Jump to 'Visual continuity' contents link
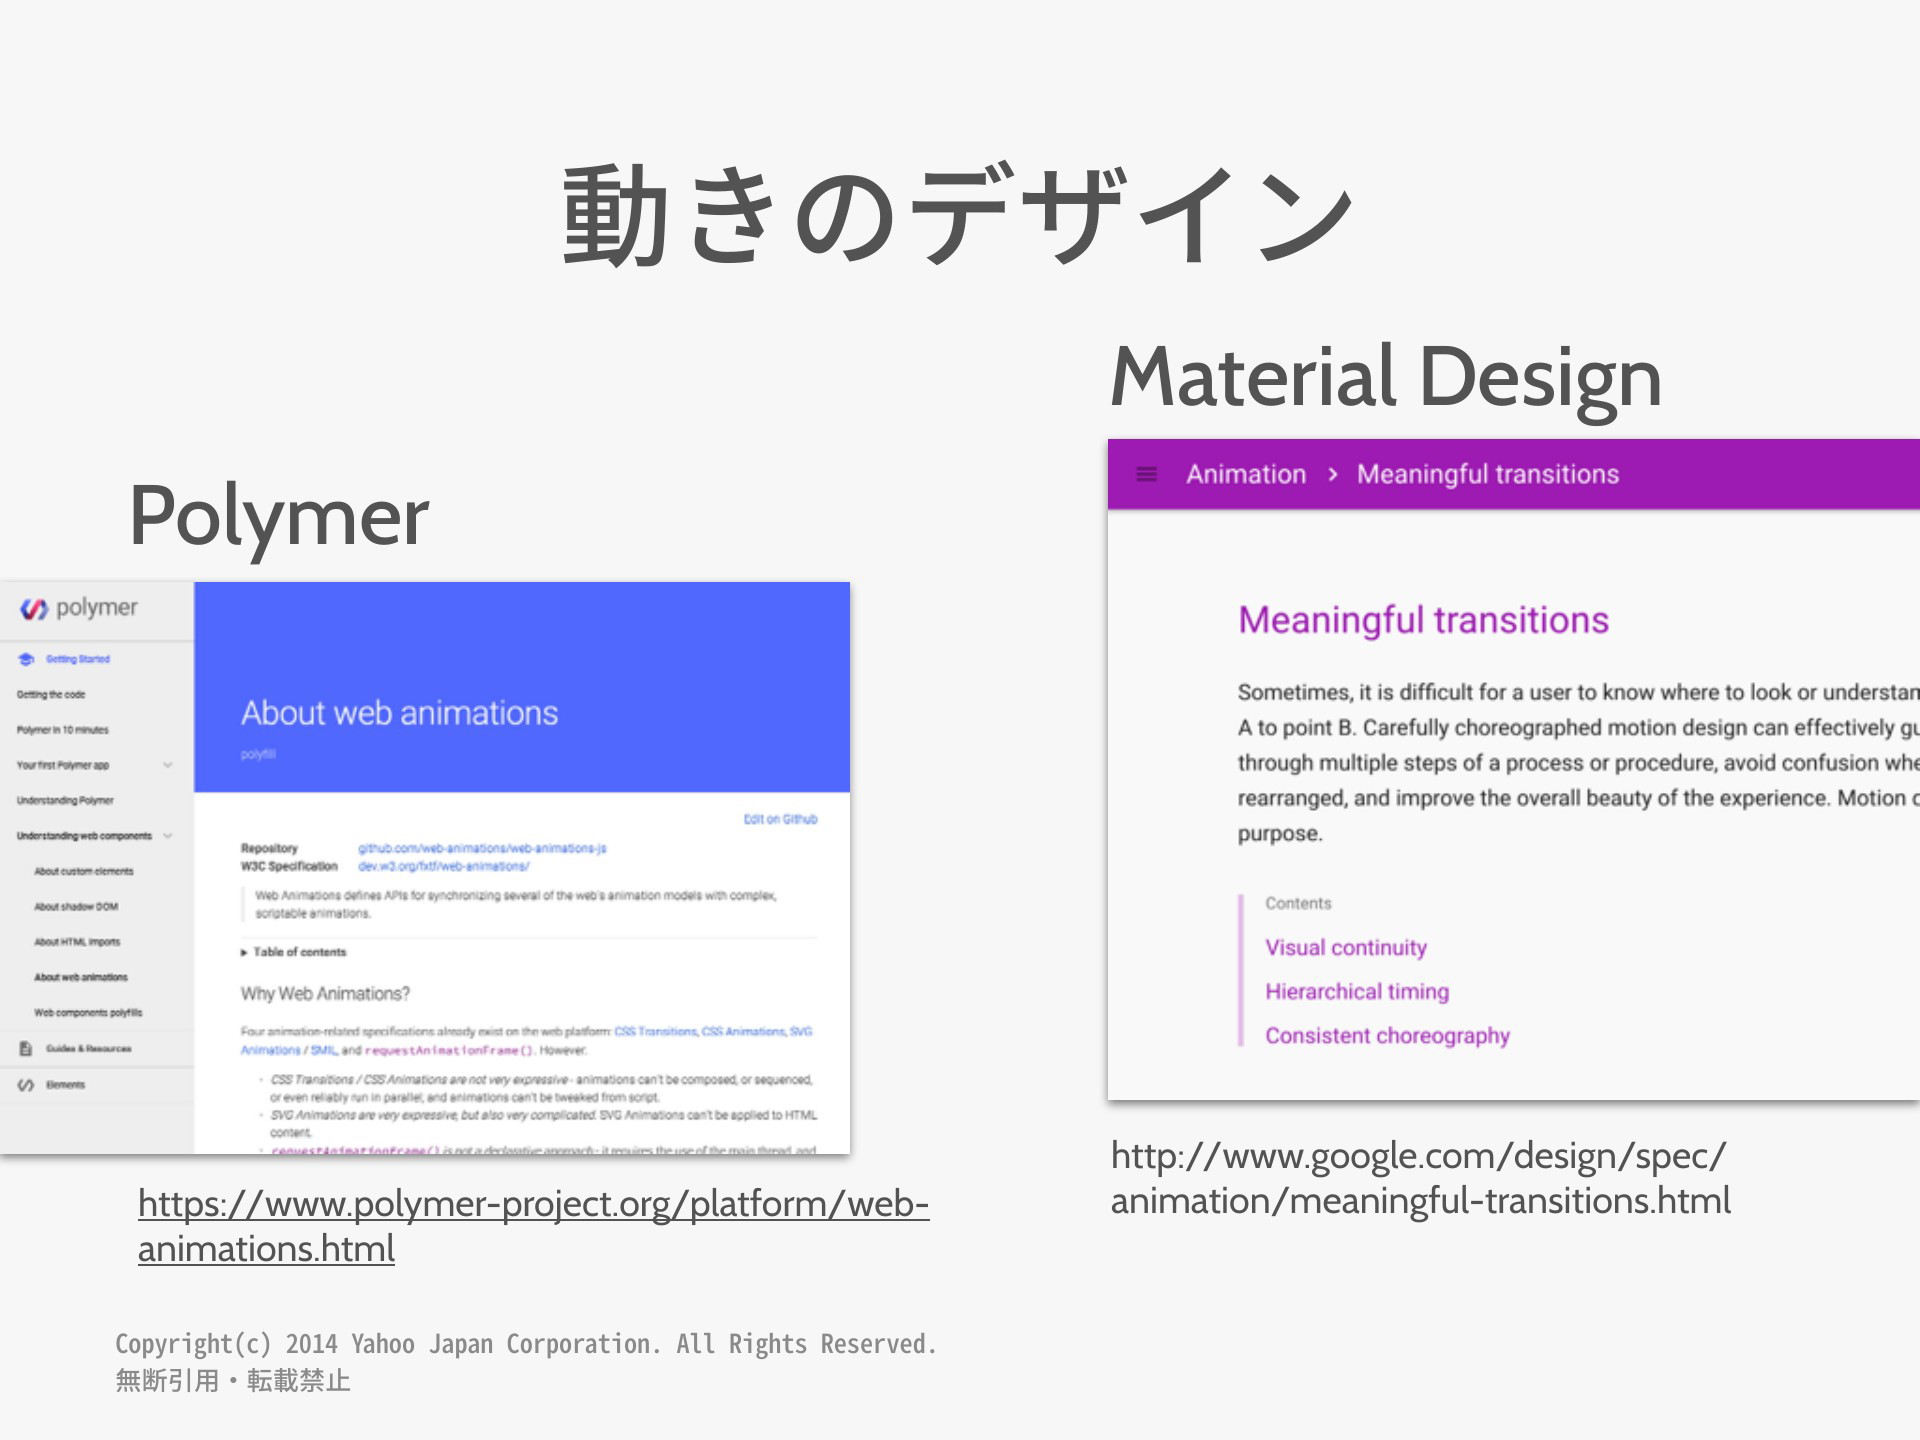The width and height of the screenshot is (1920, 1440). [1346, 947]
